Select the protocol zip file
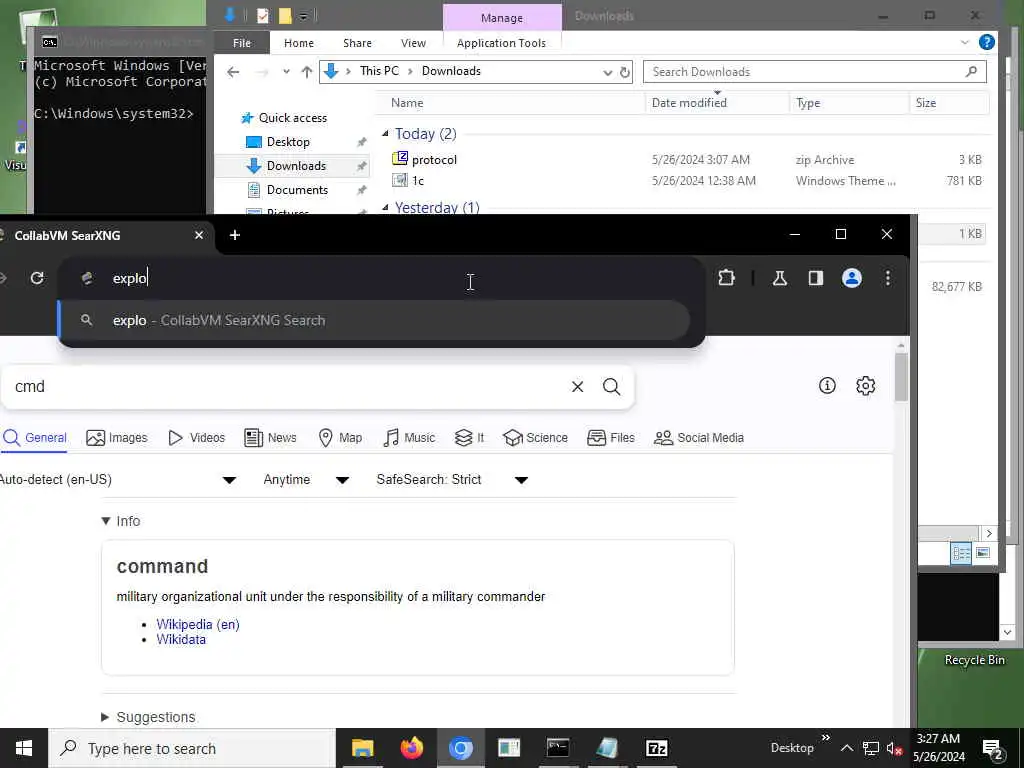 click(x=434, y=160)
